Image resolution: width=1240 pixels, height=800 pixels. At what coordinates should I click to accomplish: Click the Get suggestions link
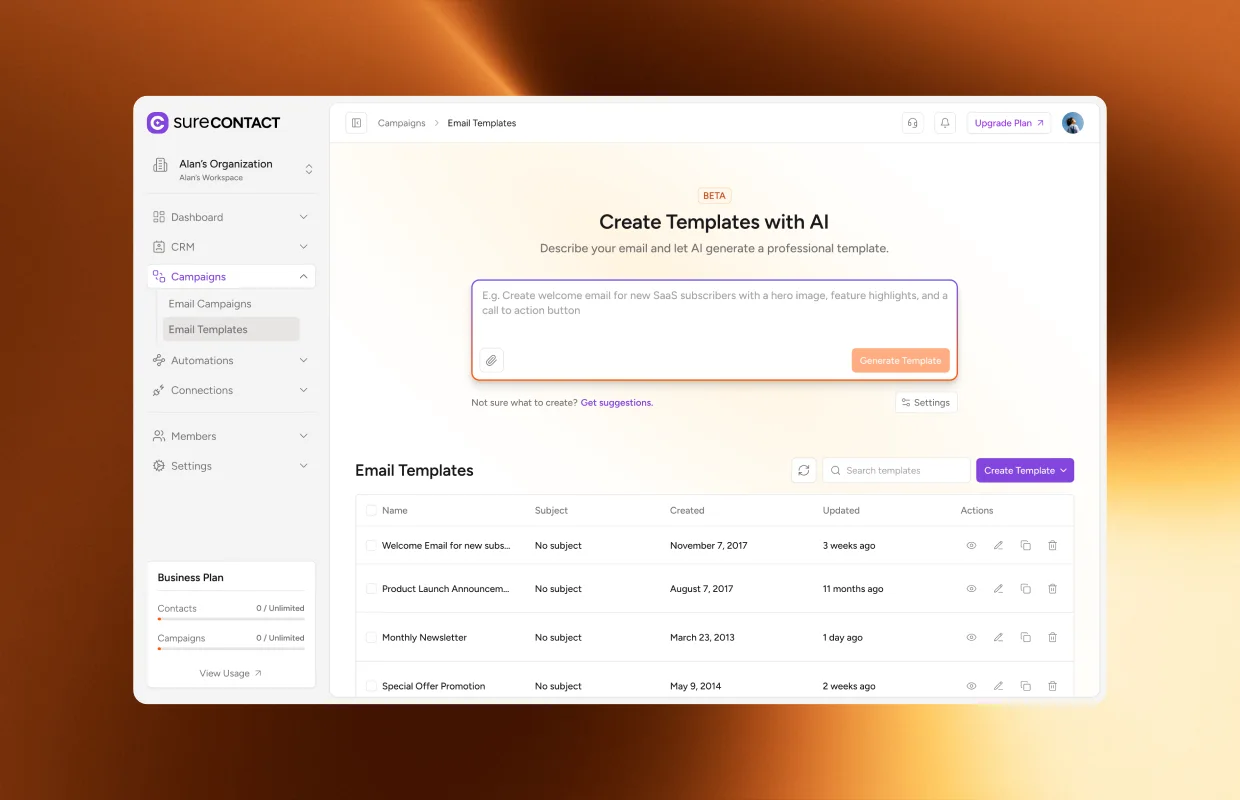pyautogui.click(x=617, y=403)
